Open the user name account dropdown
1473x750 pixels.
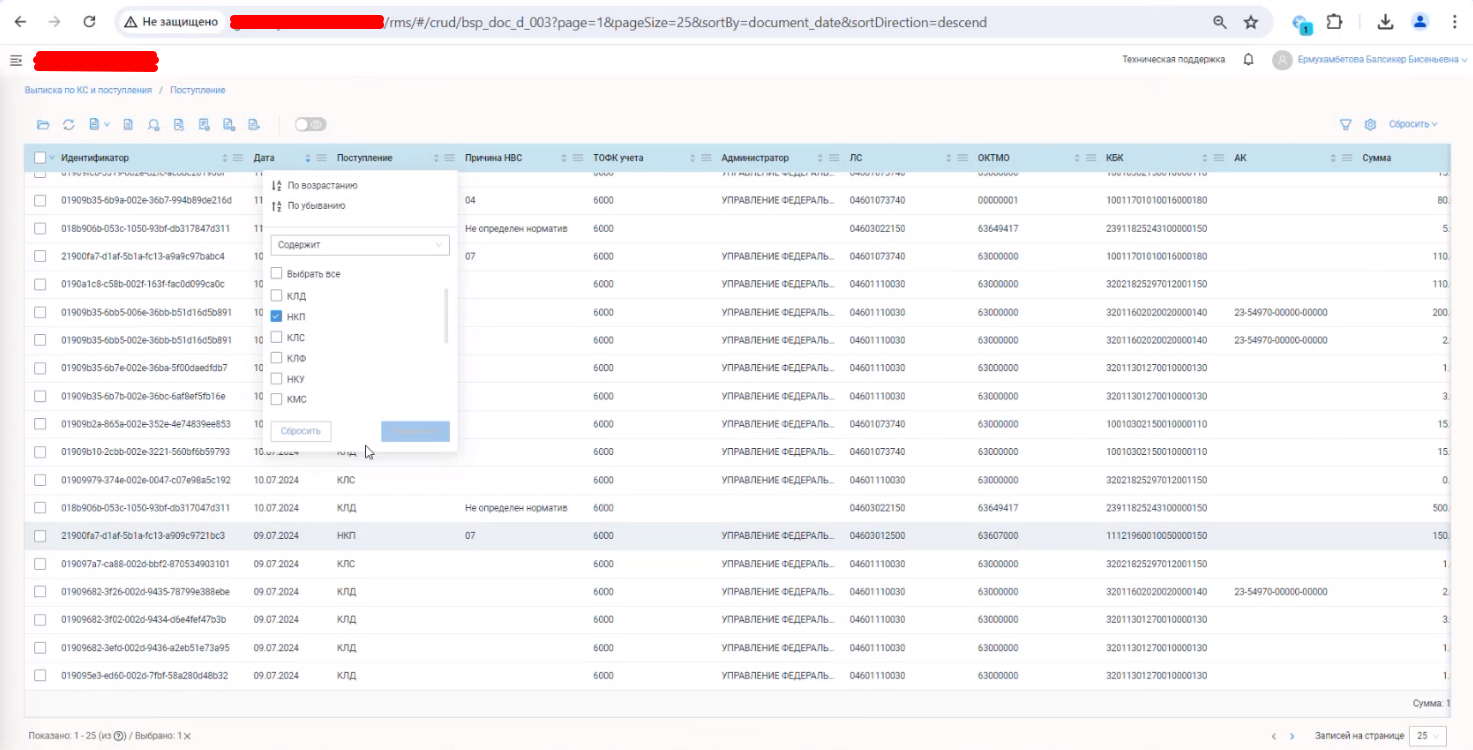[1383, 60]
